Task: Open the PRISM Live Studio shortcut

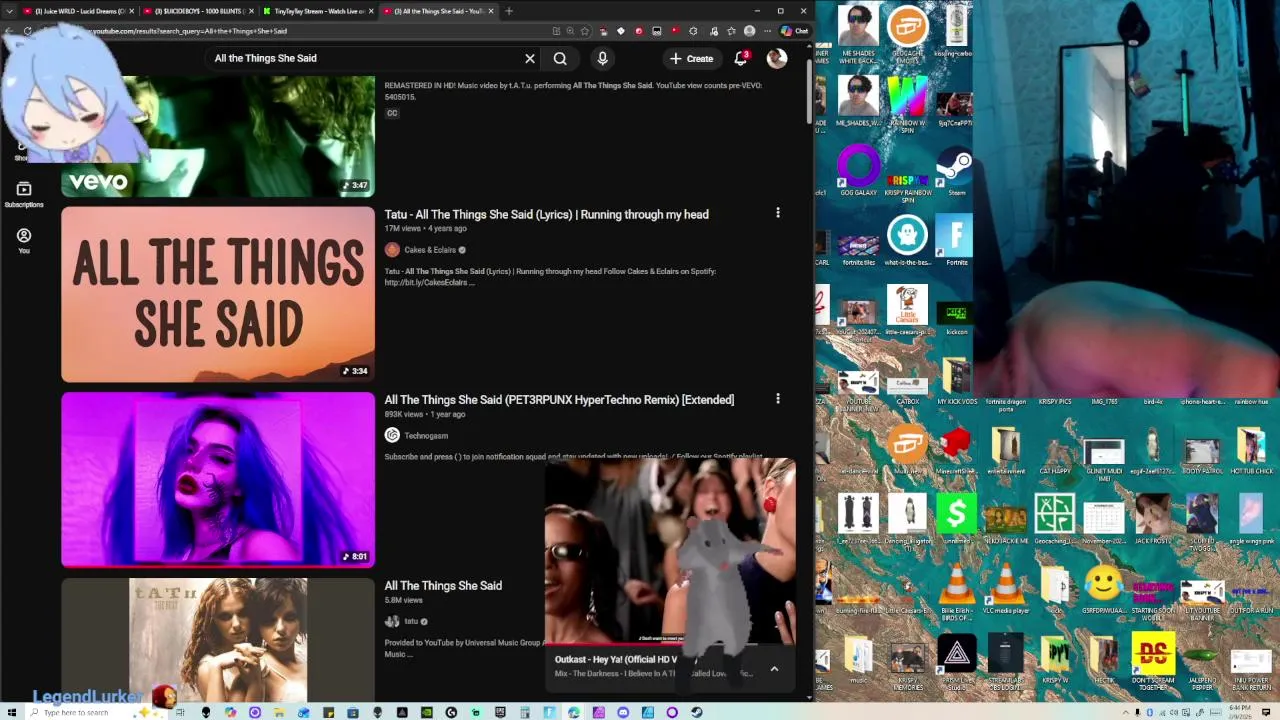Action: pos(957,663)
